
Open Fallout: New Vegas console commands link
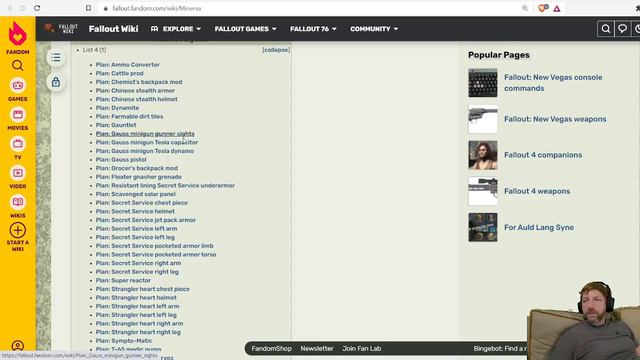coord(553,83)
